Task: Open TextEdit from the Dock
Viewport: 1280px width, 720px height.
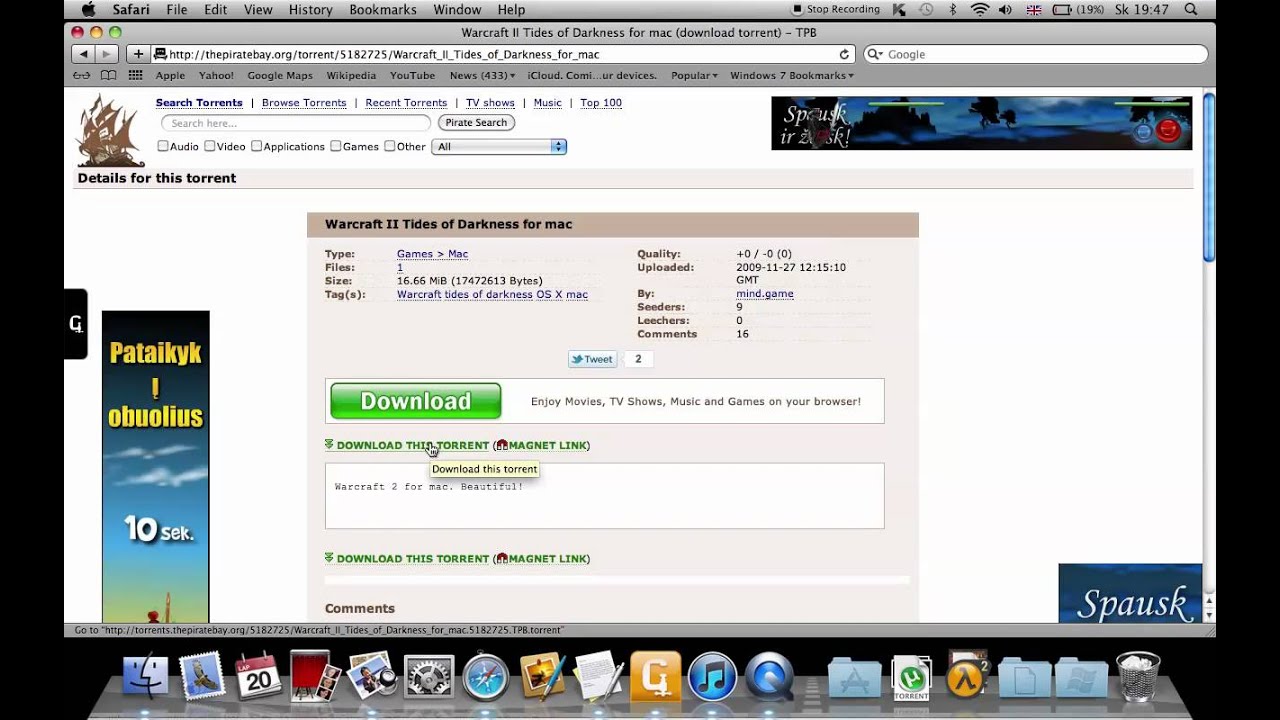Action: [598, 677]
